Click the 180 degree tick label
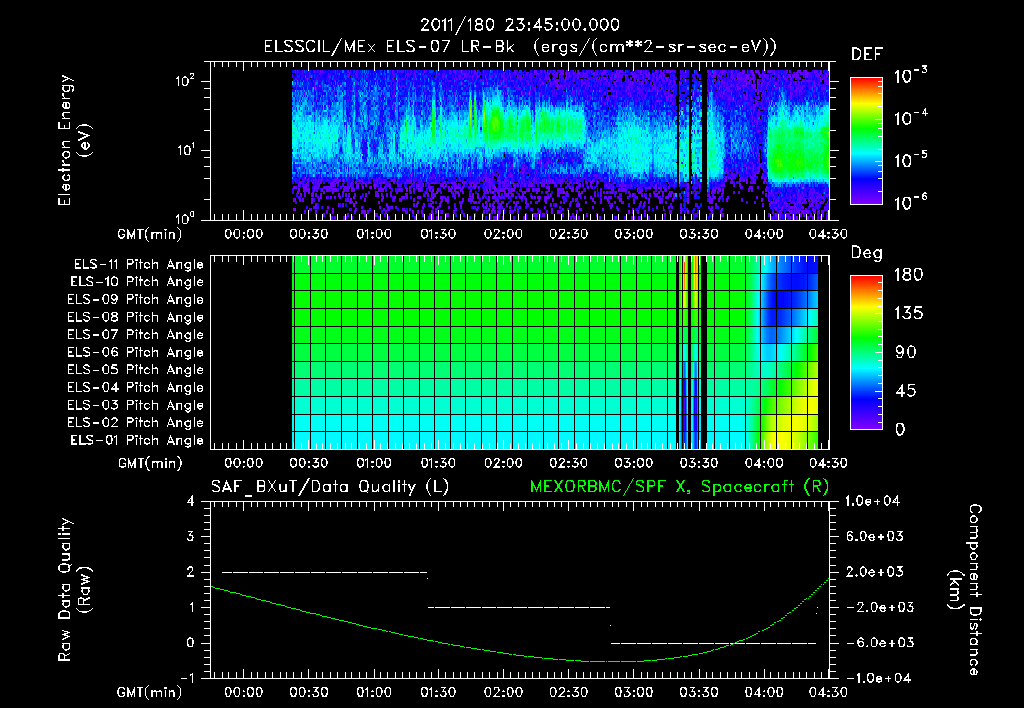1024x708 pixels. (x=908, y=275)
